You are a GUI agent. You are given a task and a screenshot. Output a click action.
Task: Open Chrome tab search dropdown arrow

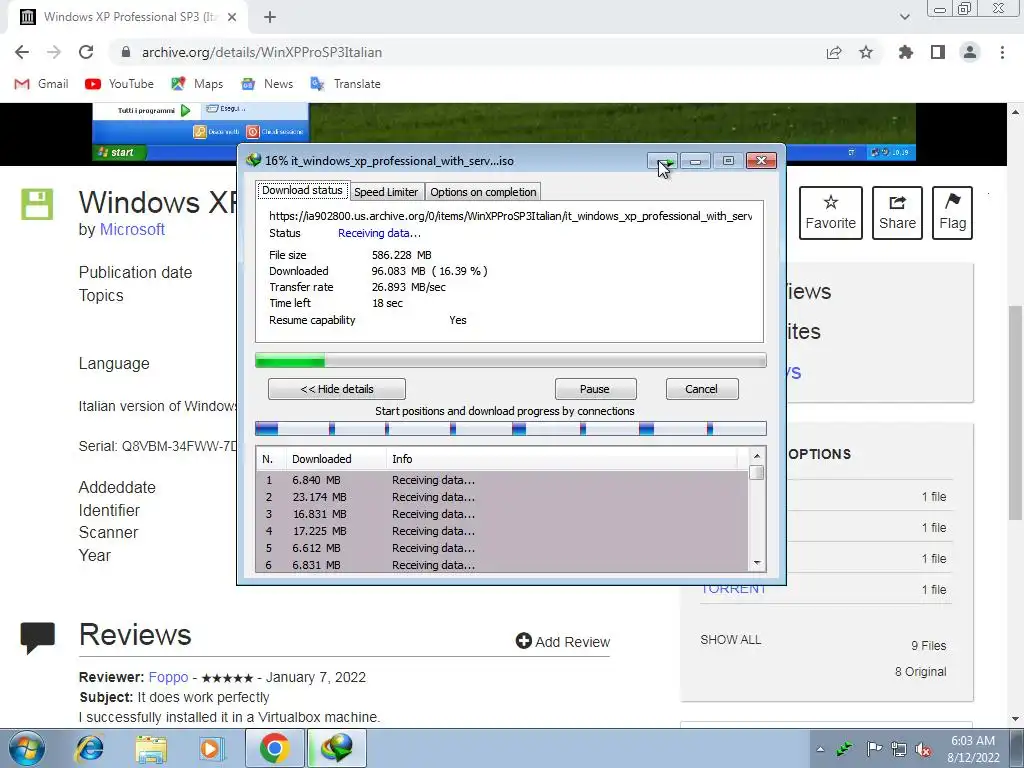pyautogui.click(x=904, y=17)
